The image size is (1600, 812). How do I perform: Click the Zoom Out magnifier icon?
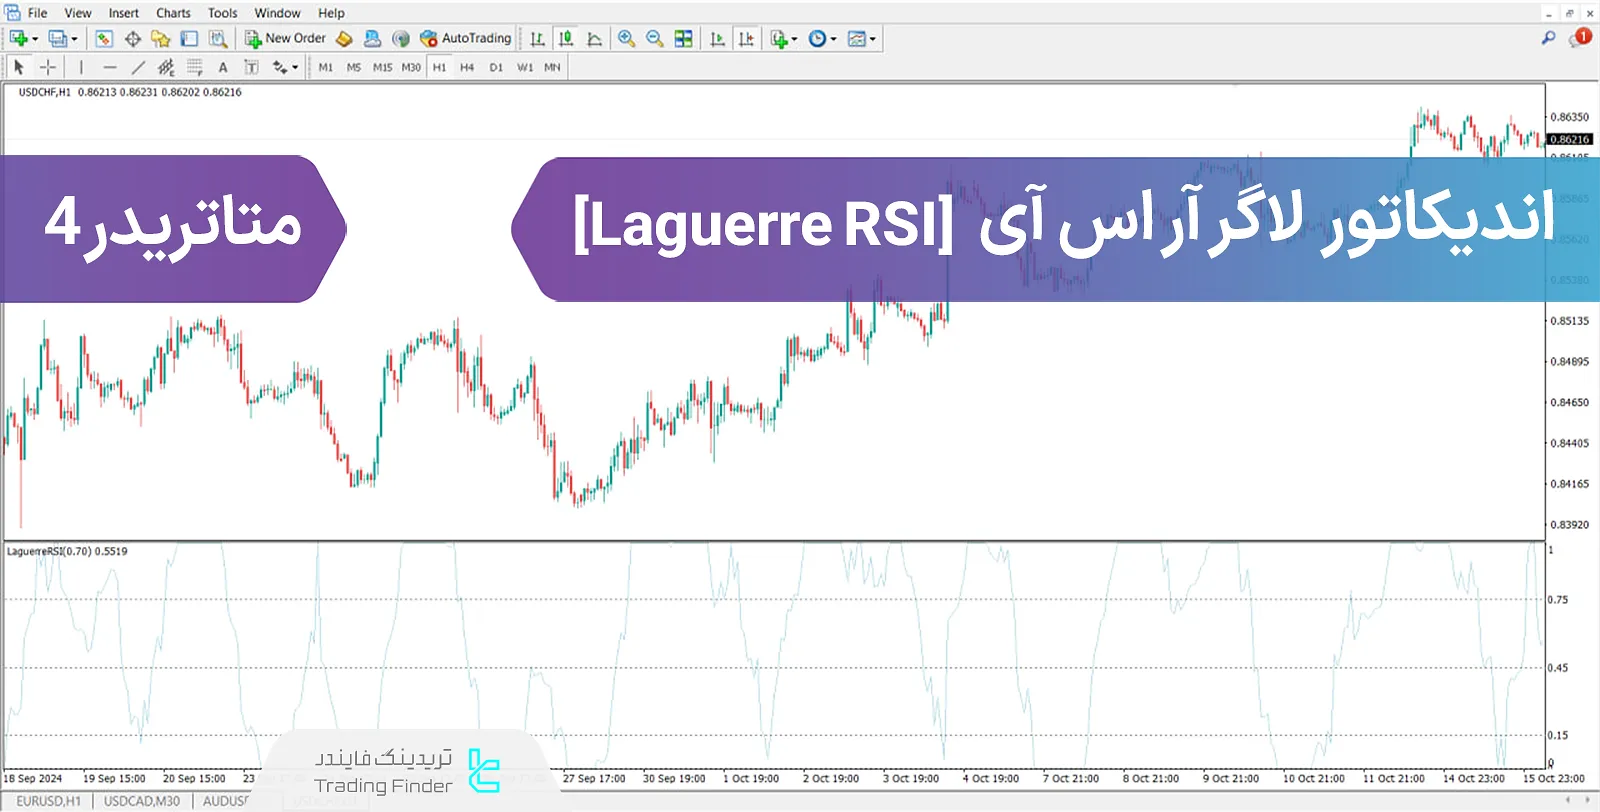click(655, 39)
